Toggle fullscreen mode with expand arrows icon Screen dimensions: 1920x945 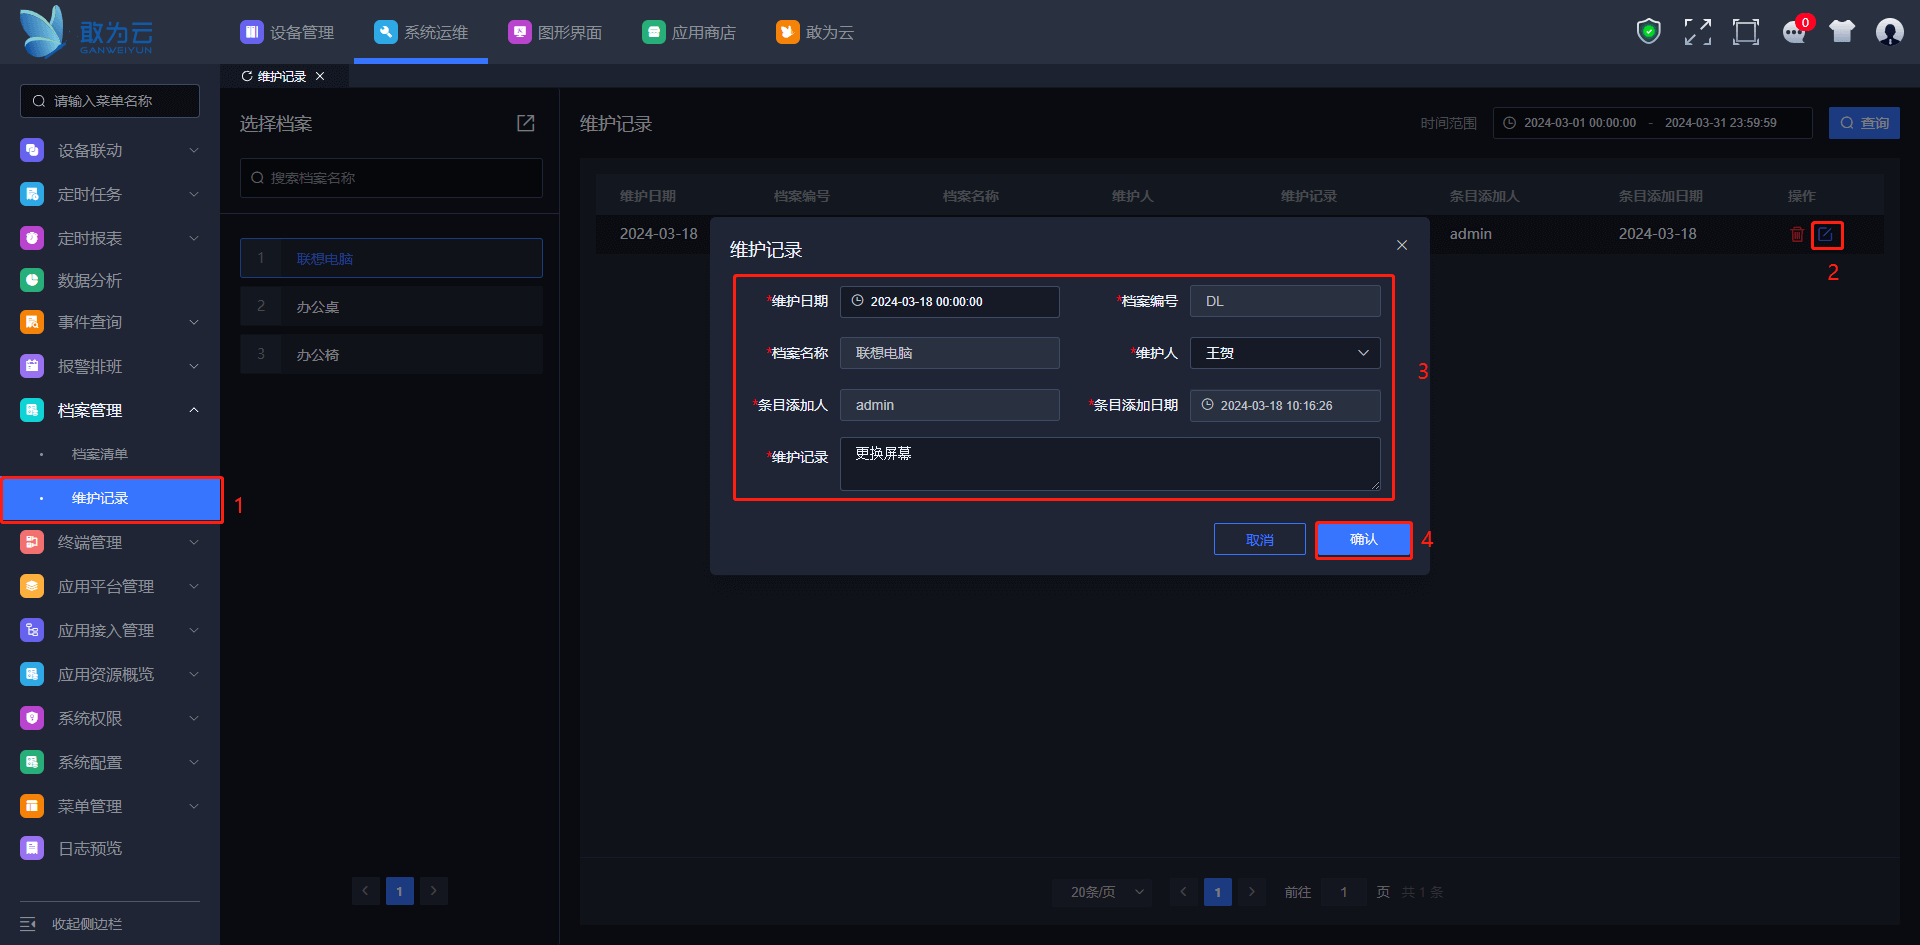(1697, 32)
